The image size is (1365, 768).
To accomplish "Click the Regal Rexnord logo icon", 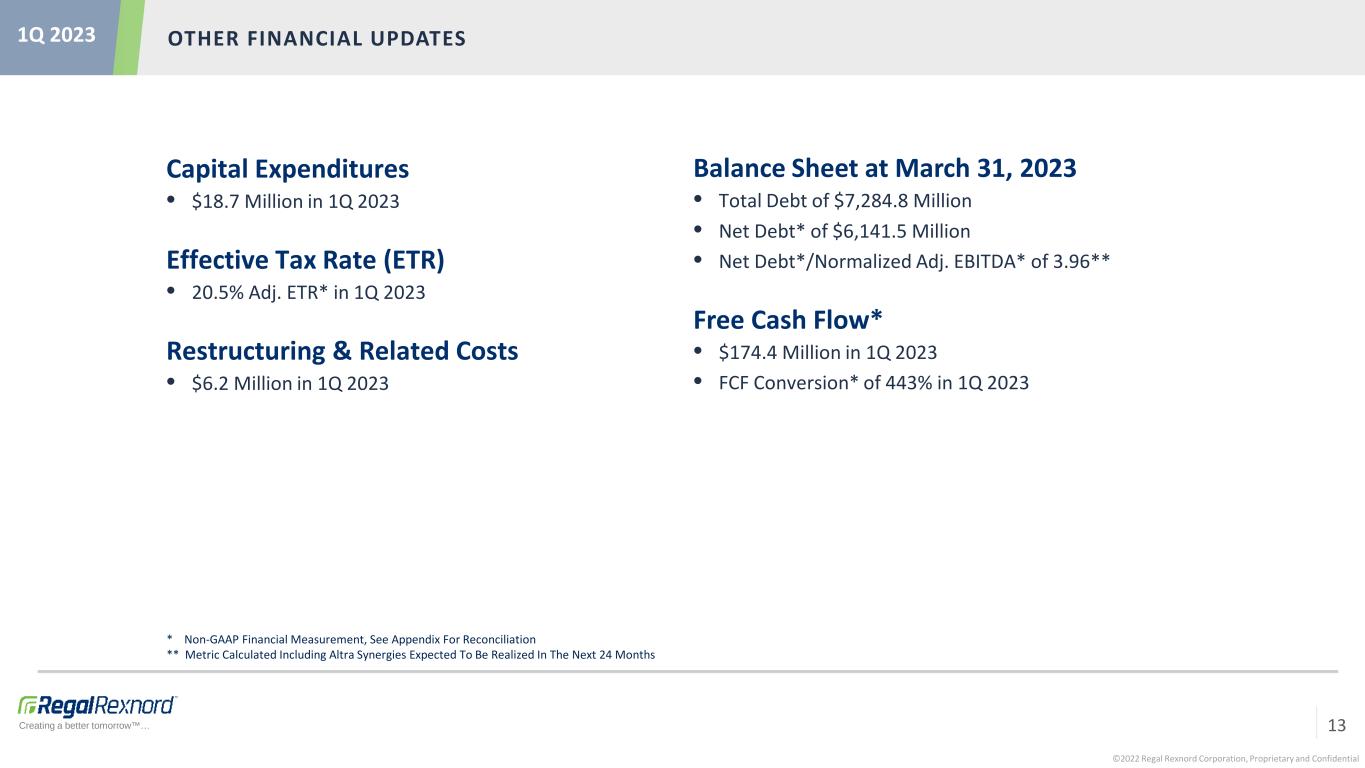I will coord(98,704).
